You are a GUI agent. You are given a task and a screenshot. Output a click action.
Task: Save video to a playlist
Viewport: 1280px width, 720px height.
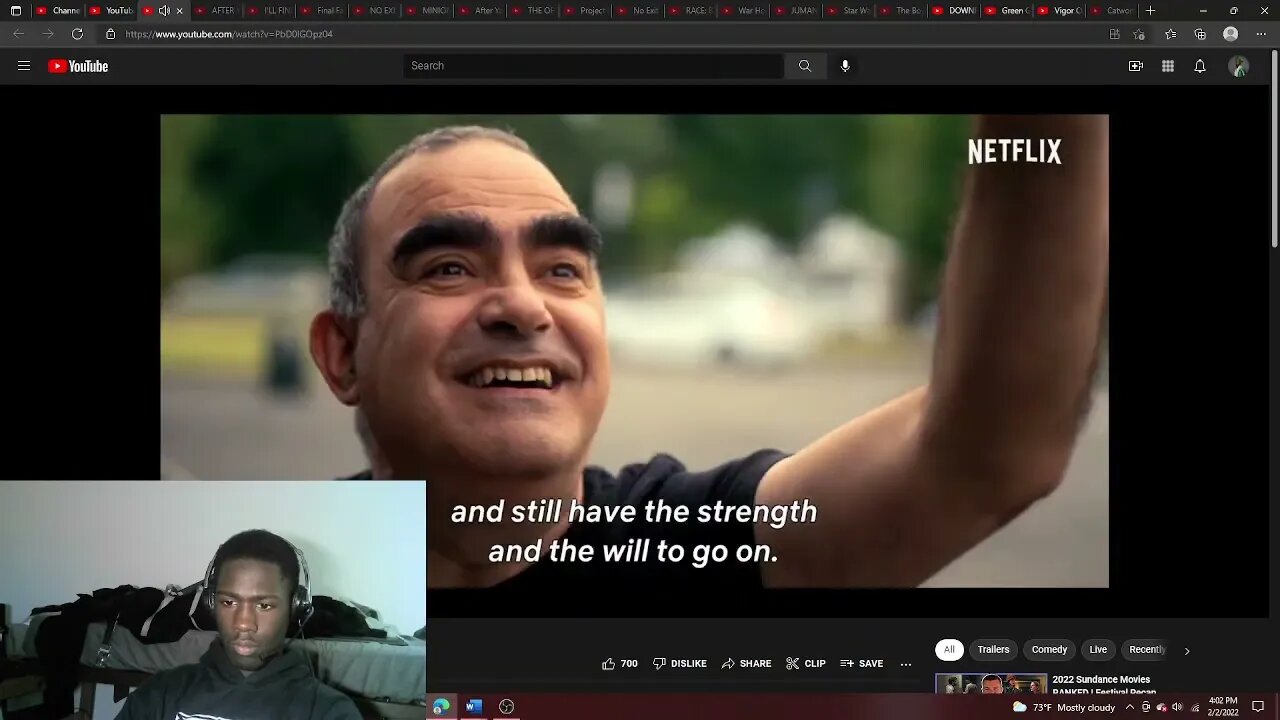coord(862,664)
